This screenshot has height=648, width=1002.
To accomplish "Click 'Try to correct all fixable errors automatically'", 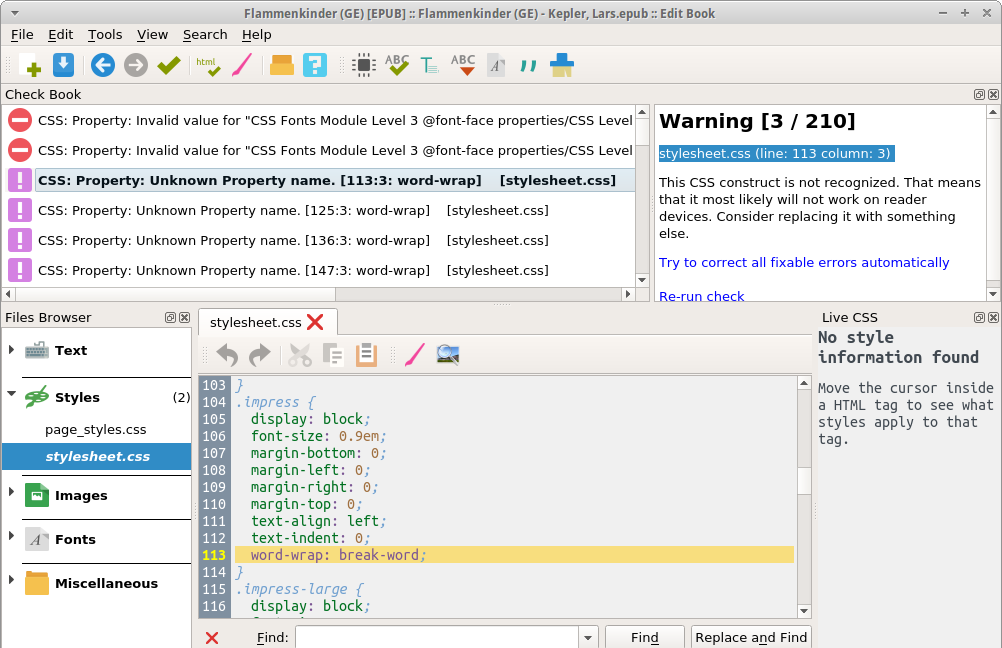I will pyautogui.click(x=804, y=262).
